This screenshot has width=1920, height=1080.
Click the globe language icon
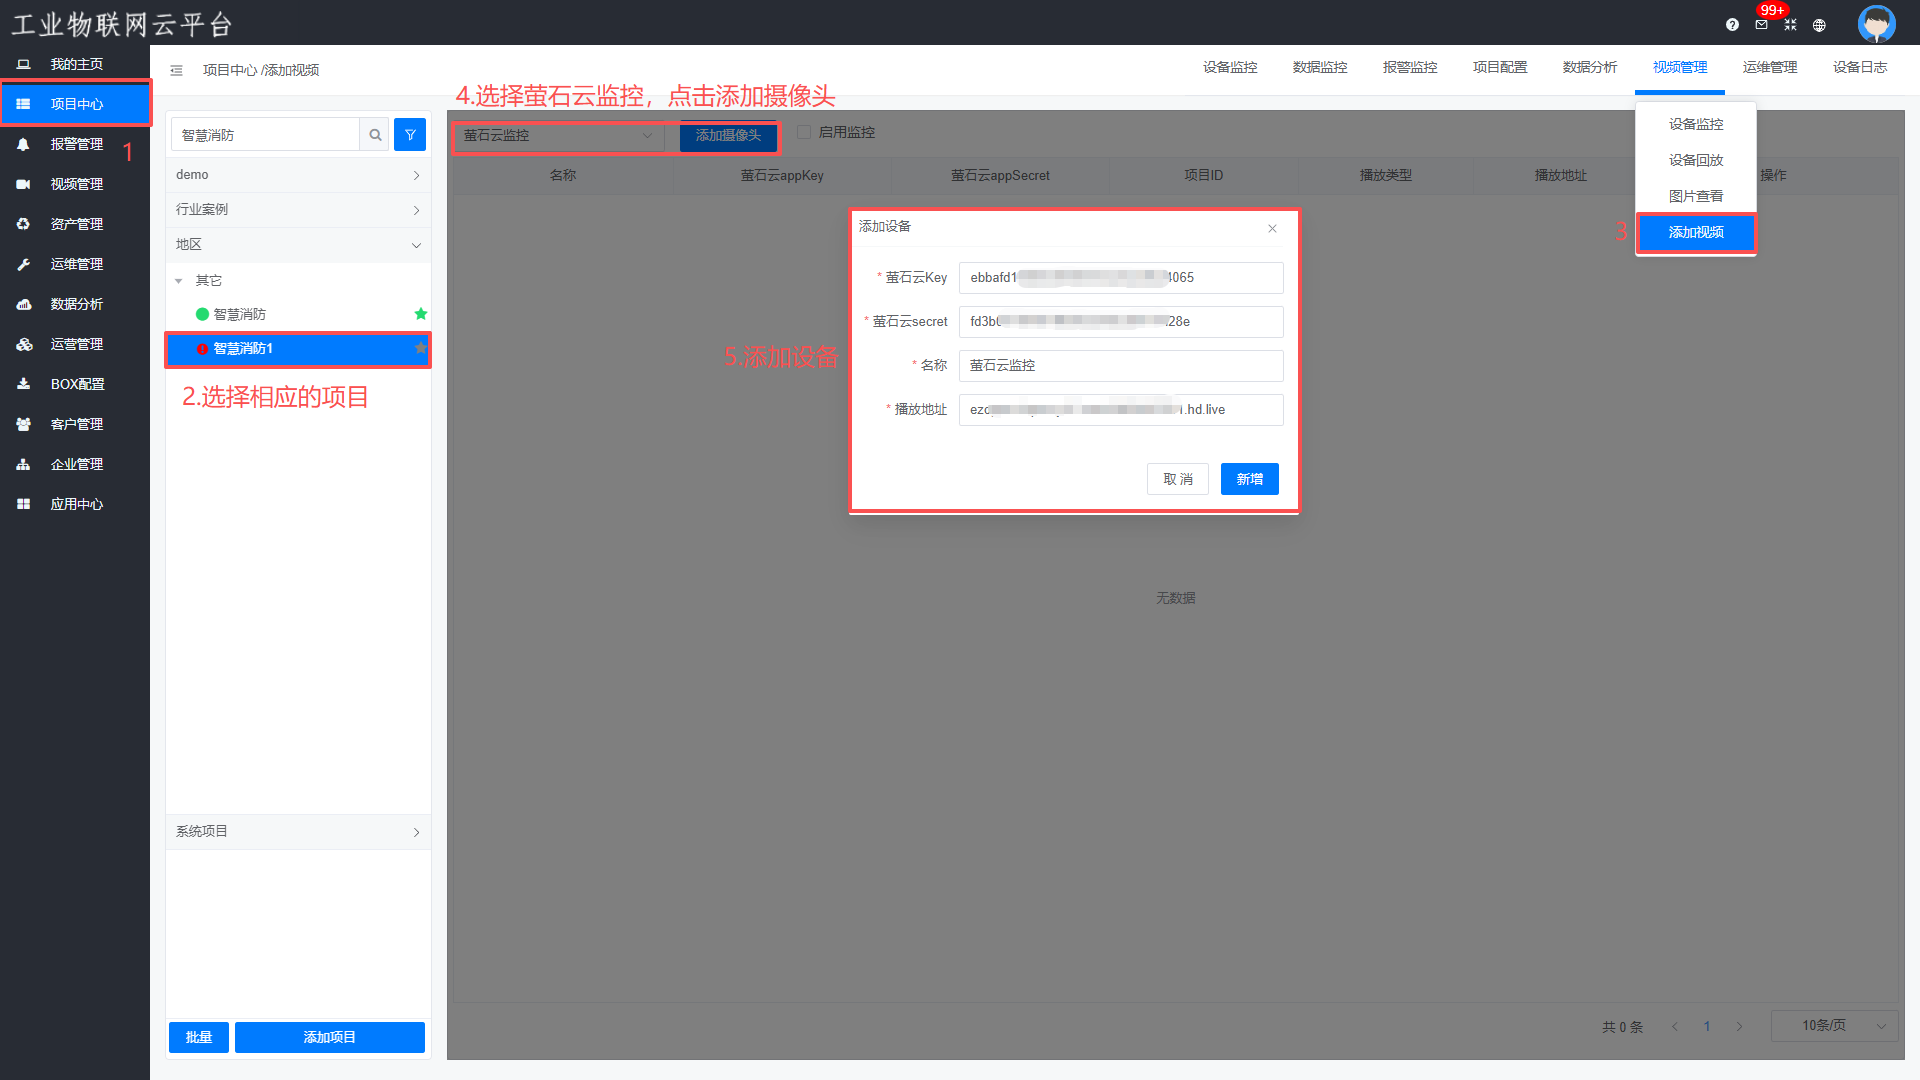point(1819,25)
